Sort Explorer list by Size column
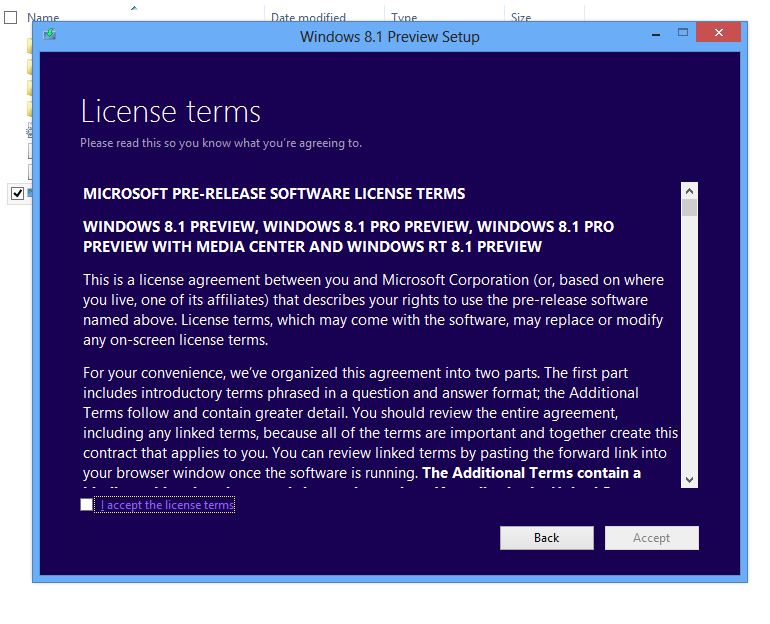The height and width of the screenshot is (624, 770). coord(521,18)
